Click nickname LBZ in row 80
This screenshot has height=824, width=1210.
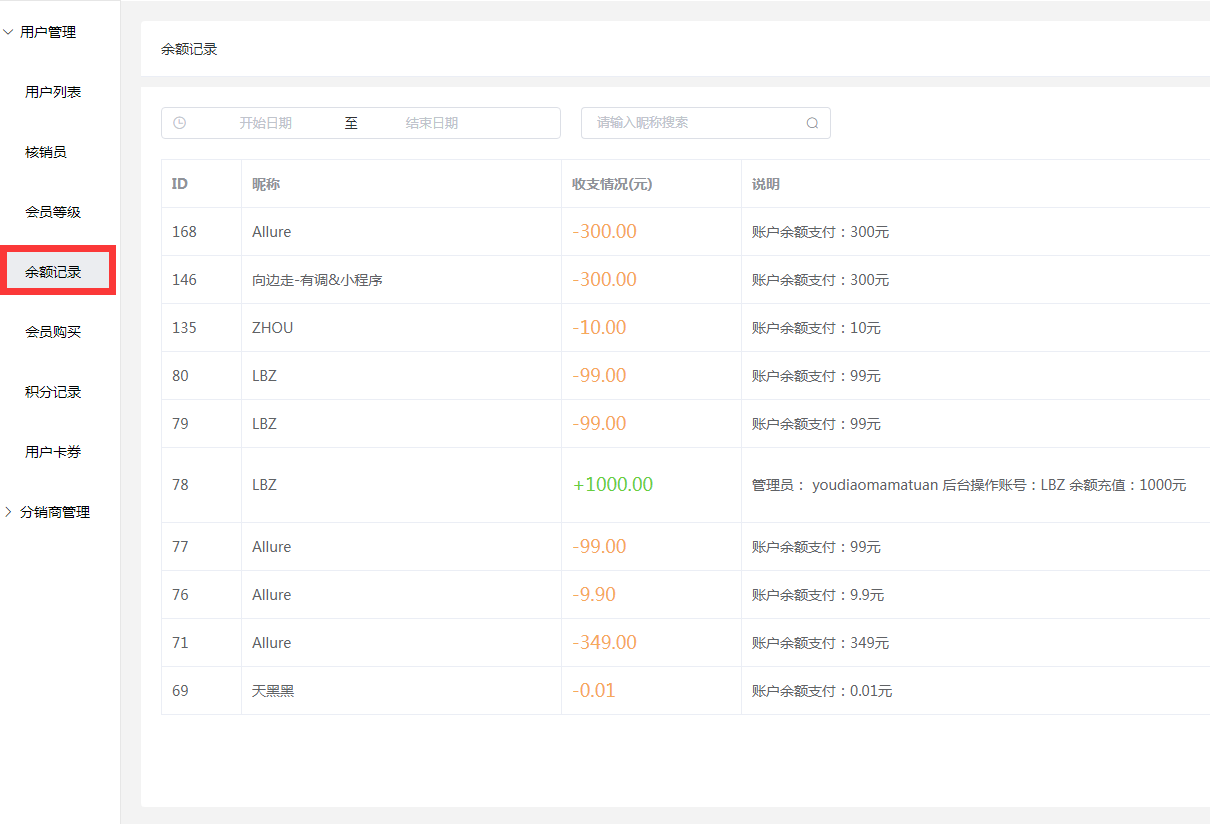coord(264,376)
